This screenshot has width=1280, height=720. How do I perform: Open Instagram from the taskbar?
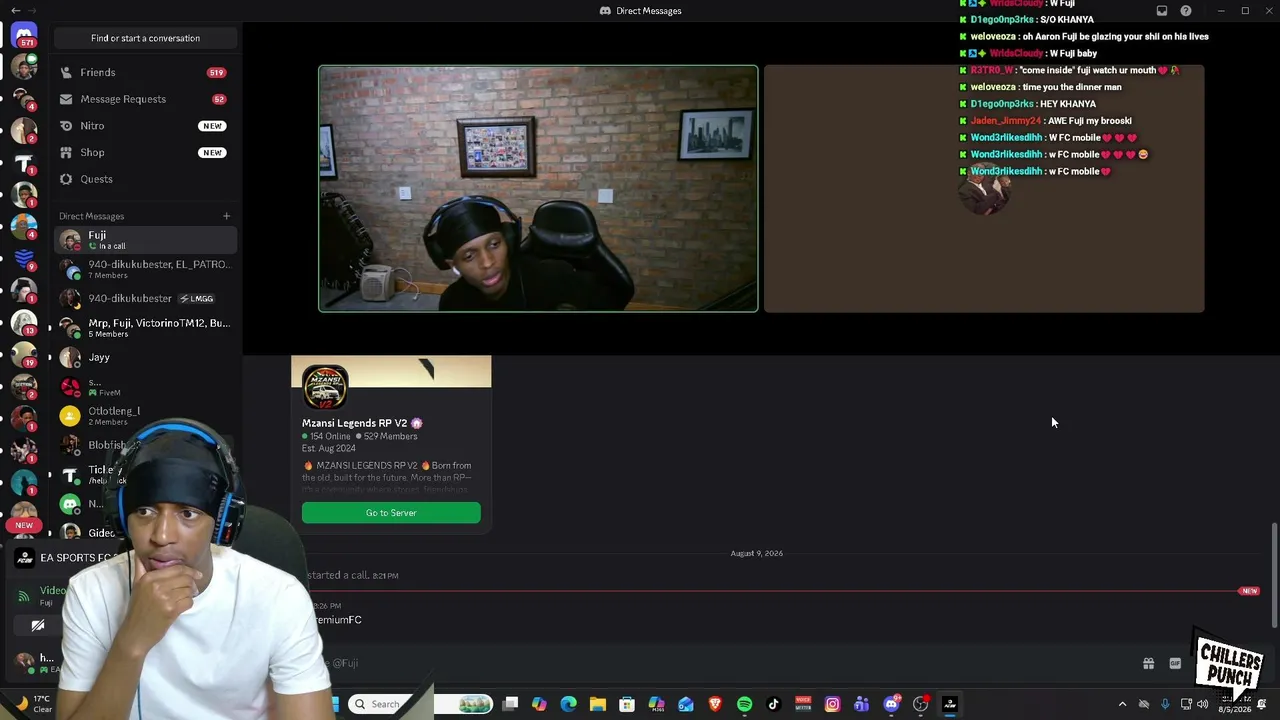tap(832, 704)
